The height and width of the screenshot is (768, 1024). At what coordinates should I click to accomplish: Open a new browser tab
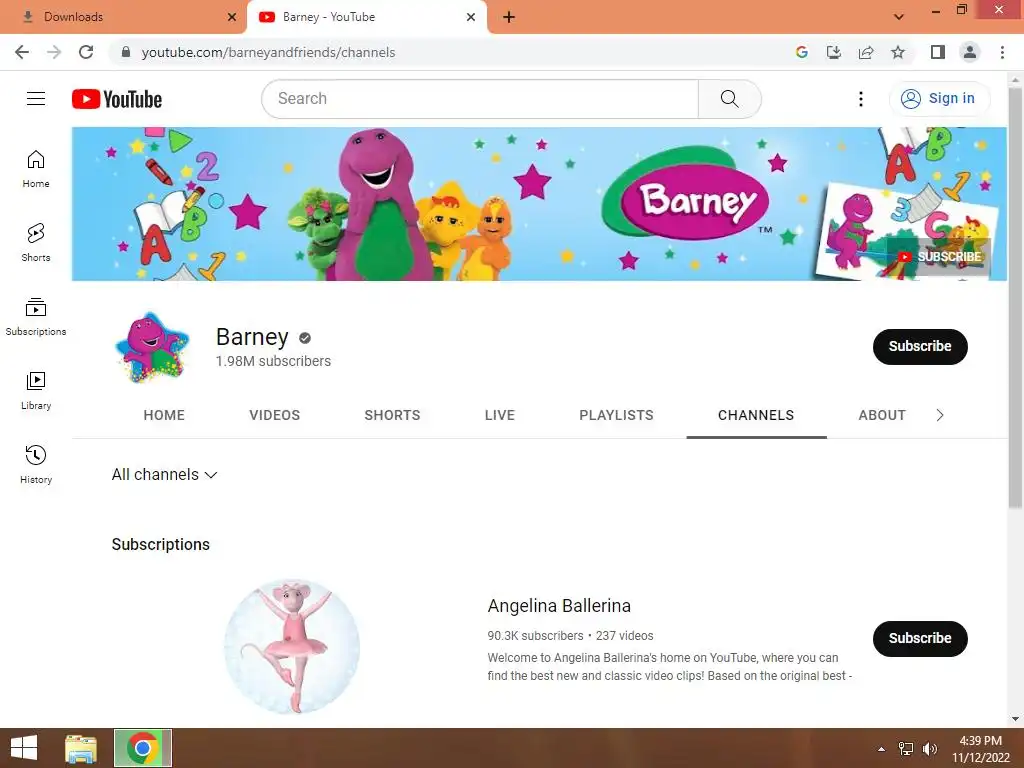click(x=509, y=17)
